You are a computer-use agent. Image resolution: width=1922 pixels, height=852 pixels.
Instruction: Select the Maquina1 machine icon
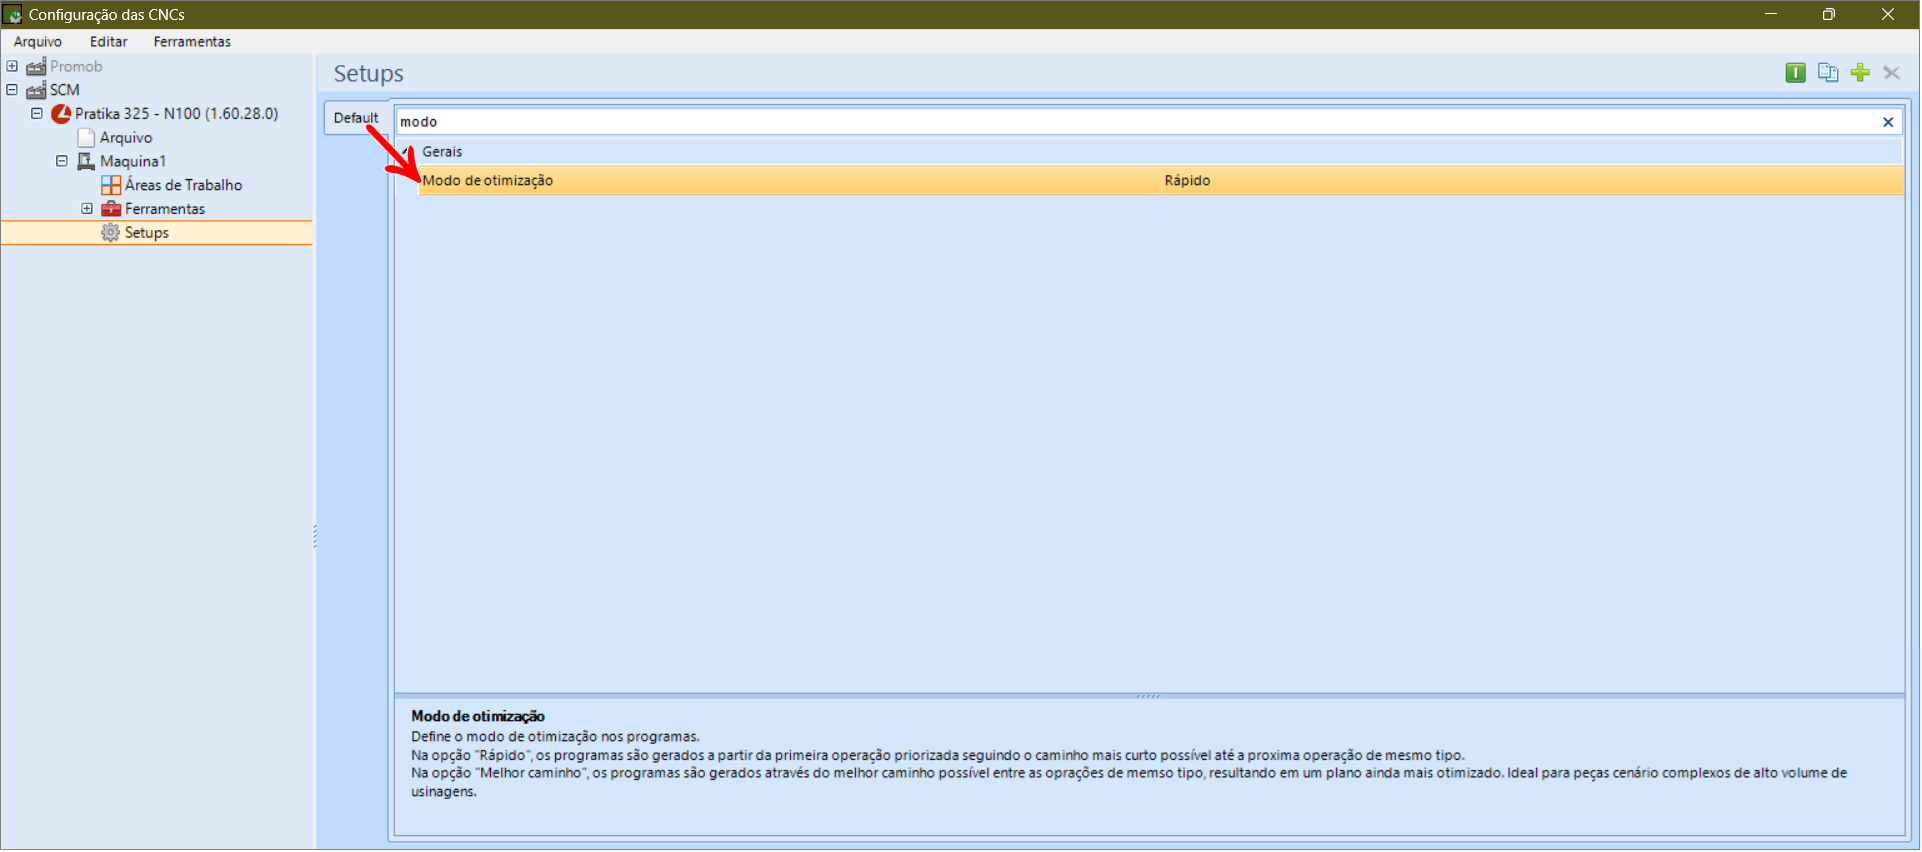coord(86,161)
